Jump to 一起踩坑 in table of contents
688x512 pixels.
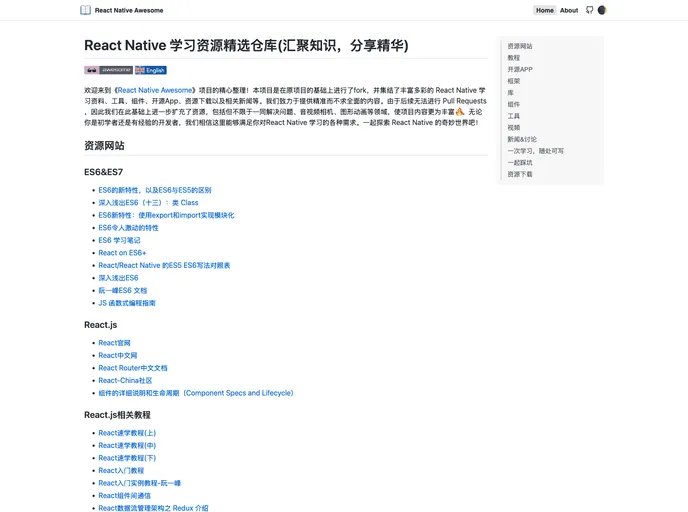click(x=520, y=162)
